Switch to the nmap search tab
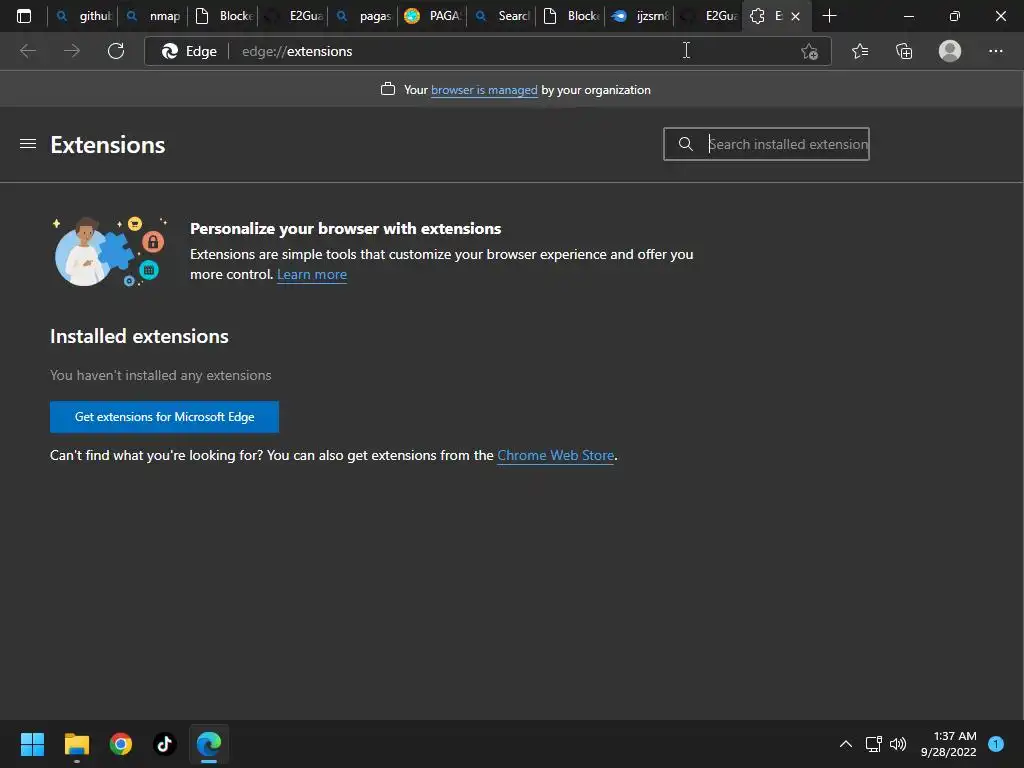Viewport: 1024px width, 768px height. point(153,16)
